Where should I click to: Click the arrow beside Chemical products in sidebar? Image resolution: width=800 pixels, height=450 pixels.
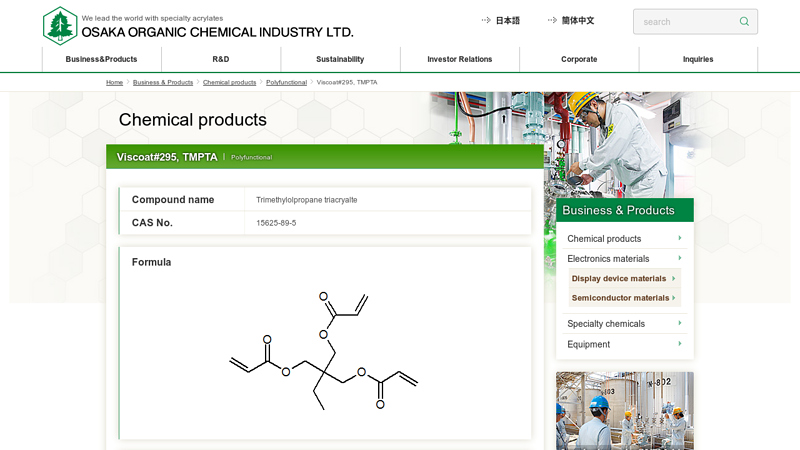680,238
